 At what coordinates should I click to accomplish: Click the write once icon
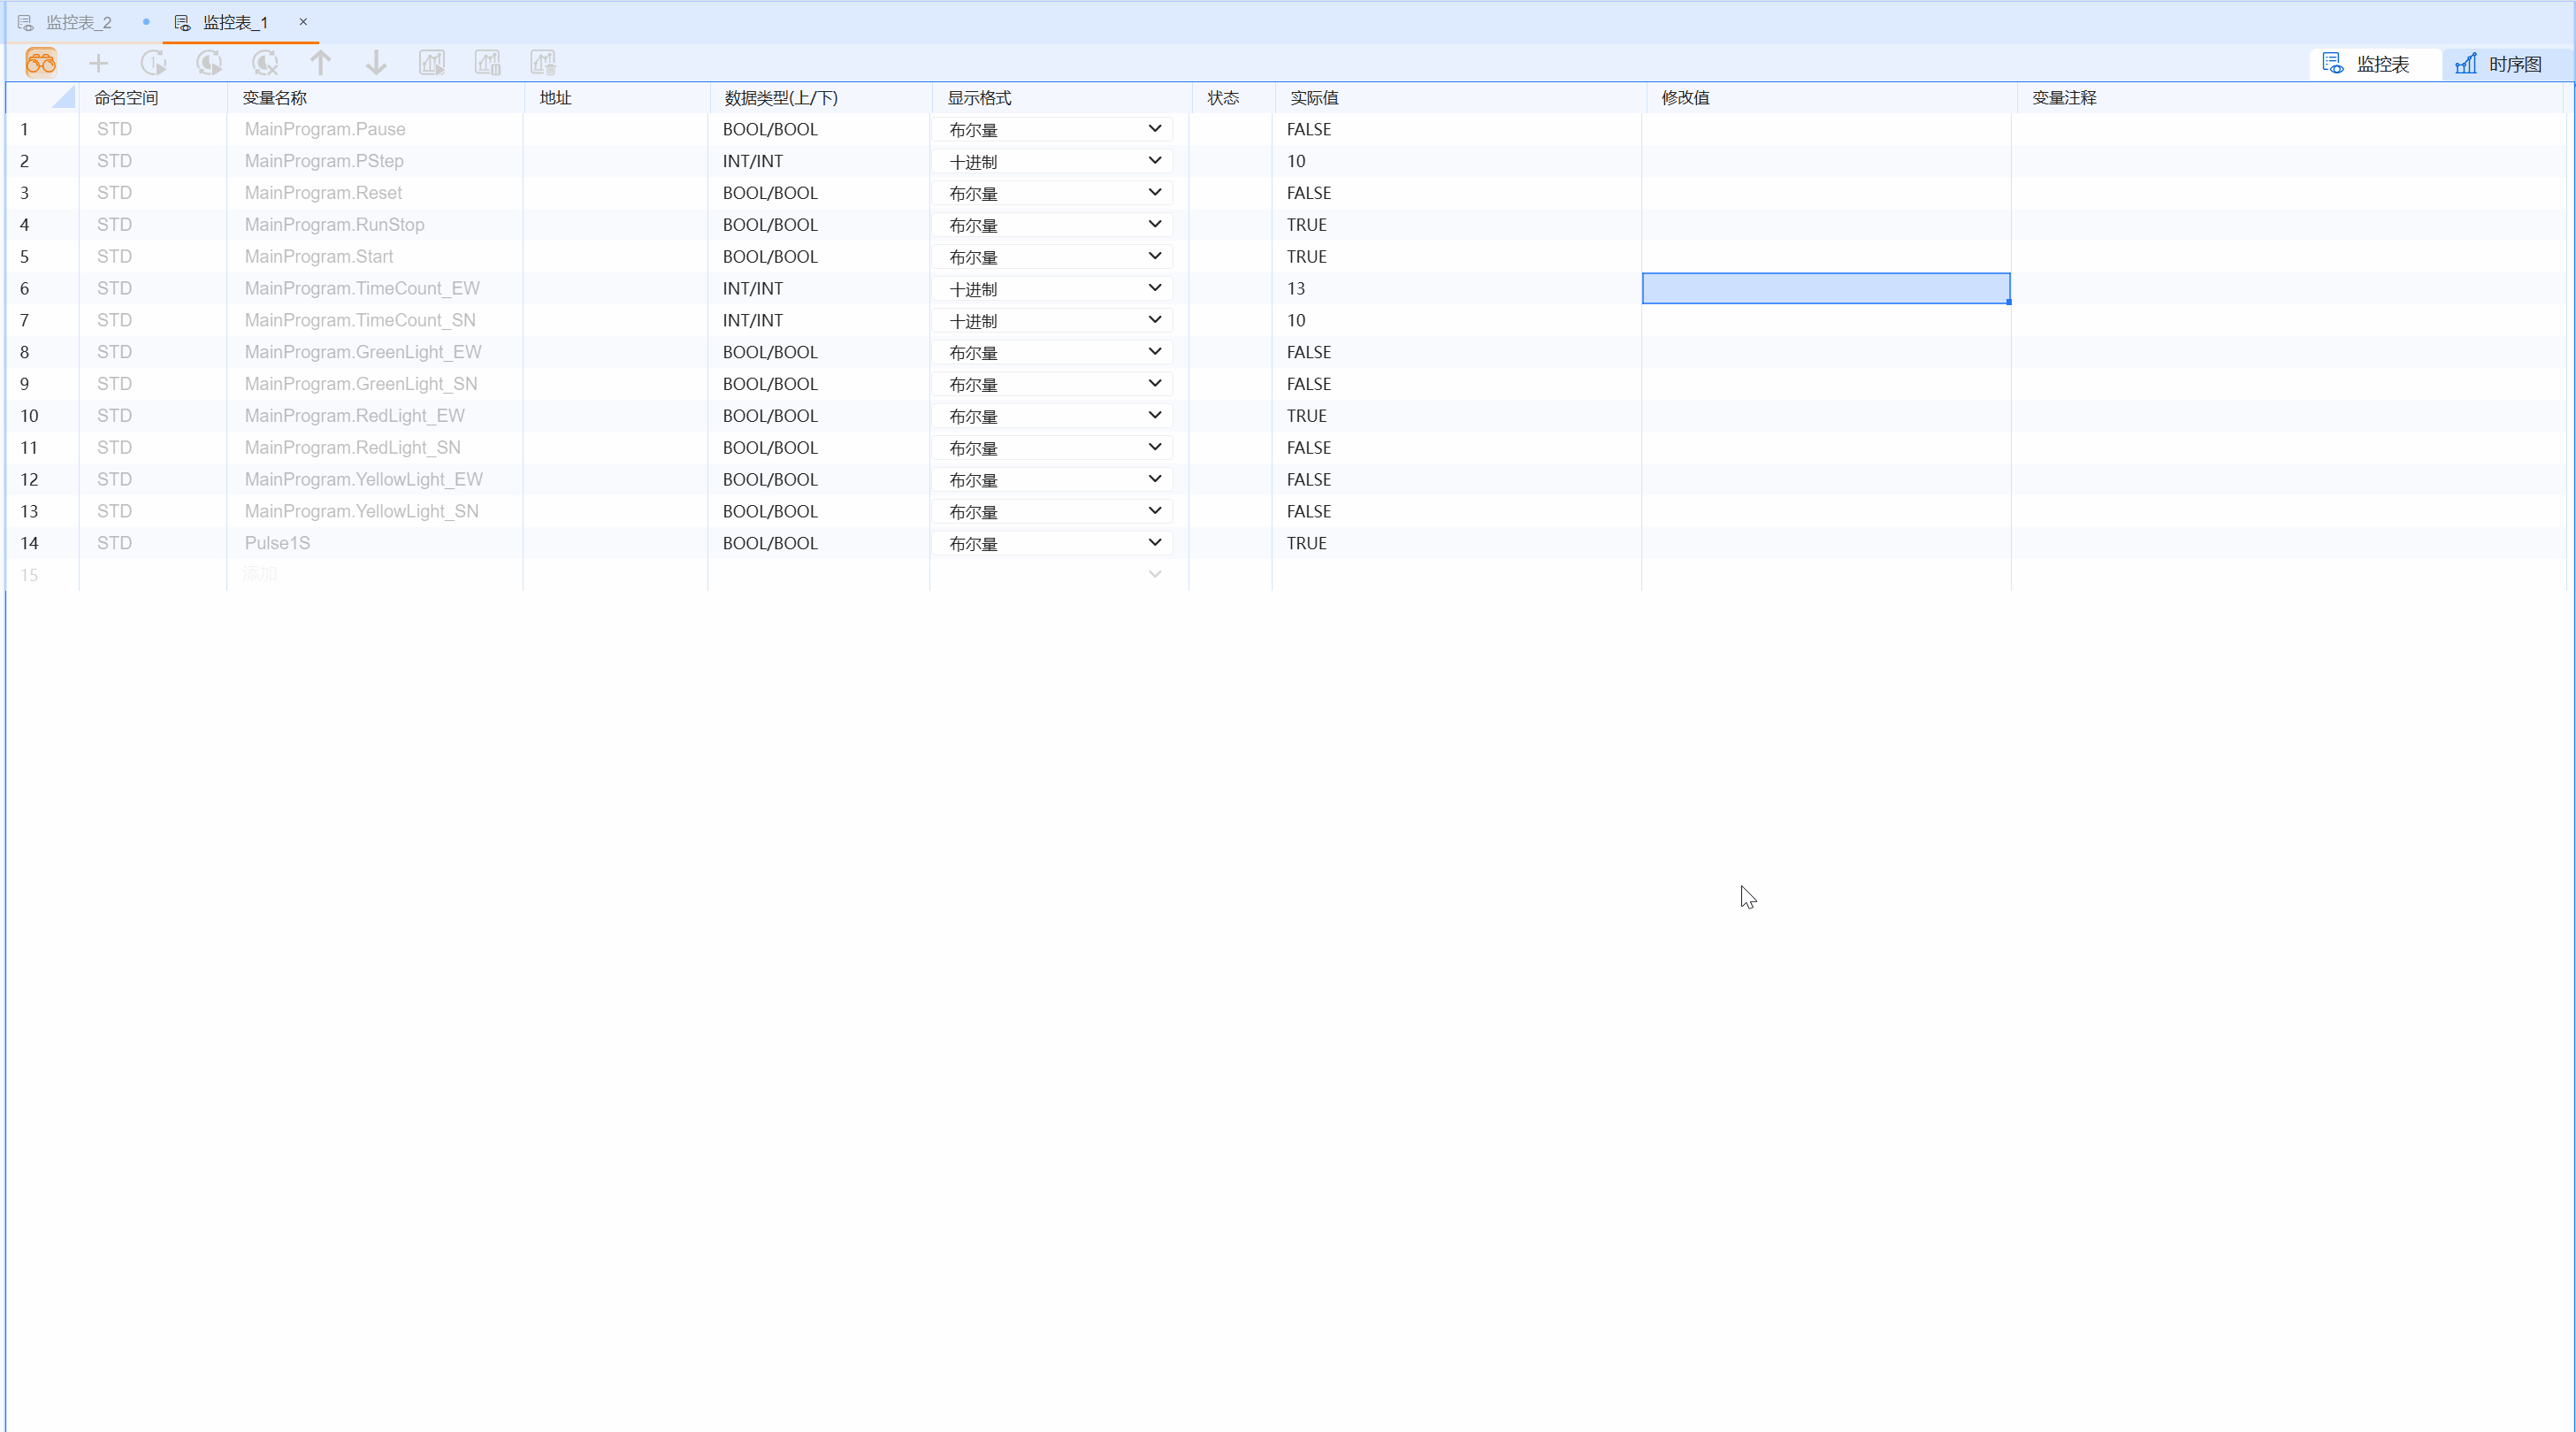(x=153, y=63)
